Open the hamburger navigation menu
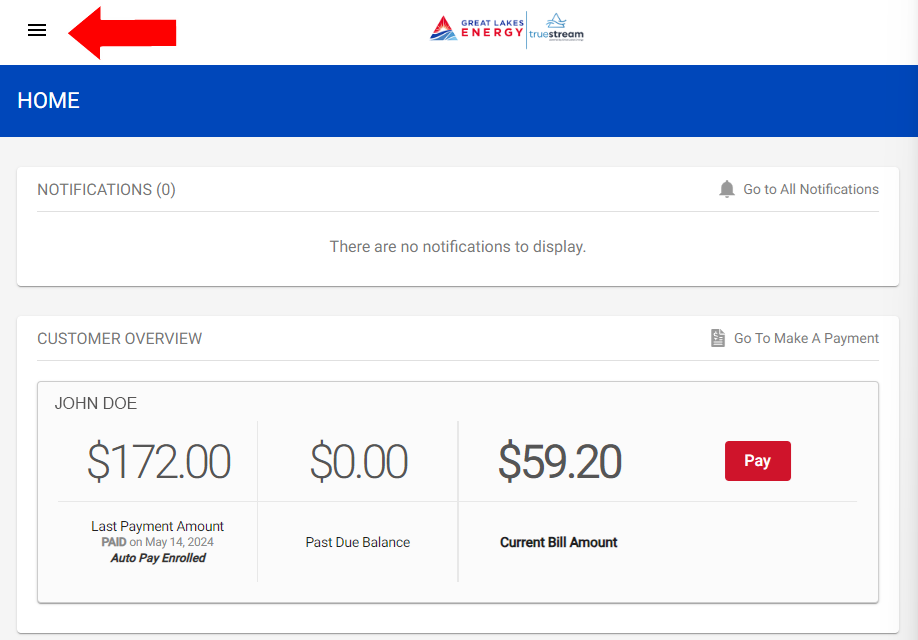 (37, 30)
